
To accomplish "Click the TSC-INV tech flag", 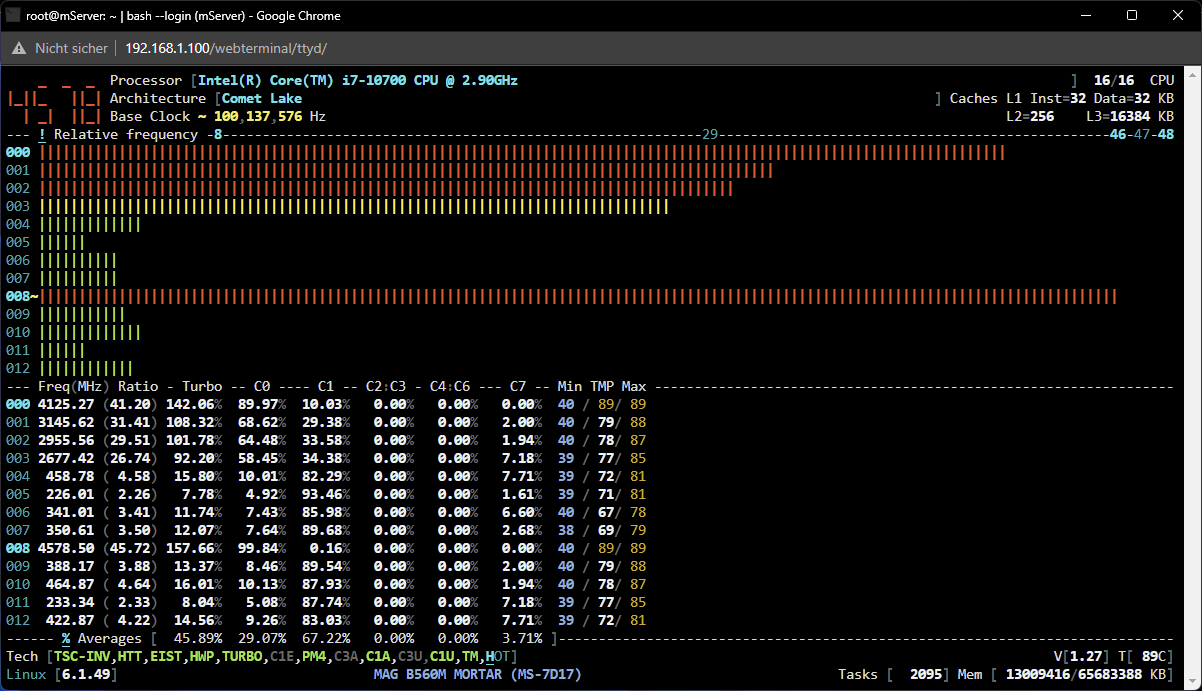I will click(82, 656).
